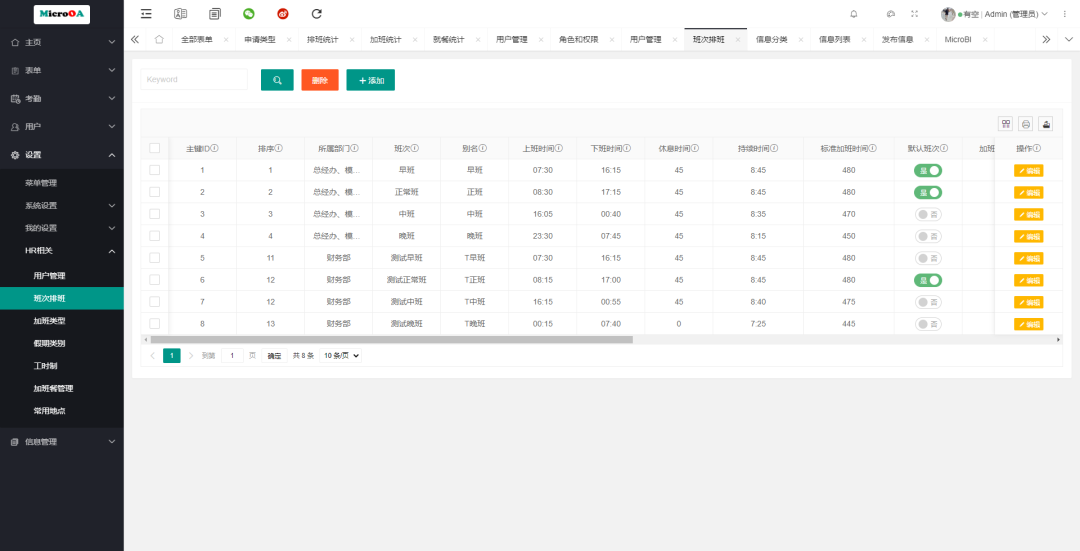Edit the 测试晚班 row with 编辑 button
The height and width of the screenshot is (551, 1080).
pyautogui.click(x=1028, y=324)
